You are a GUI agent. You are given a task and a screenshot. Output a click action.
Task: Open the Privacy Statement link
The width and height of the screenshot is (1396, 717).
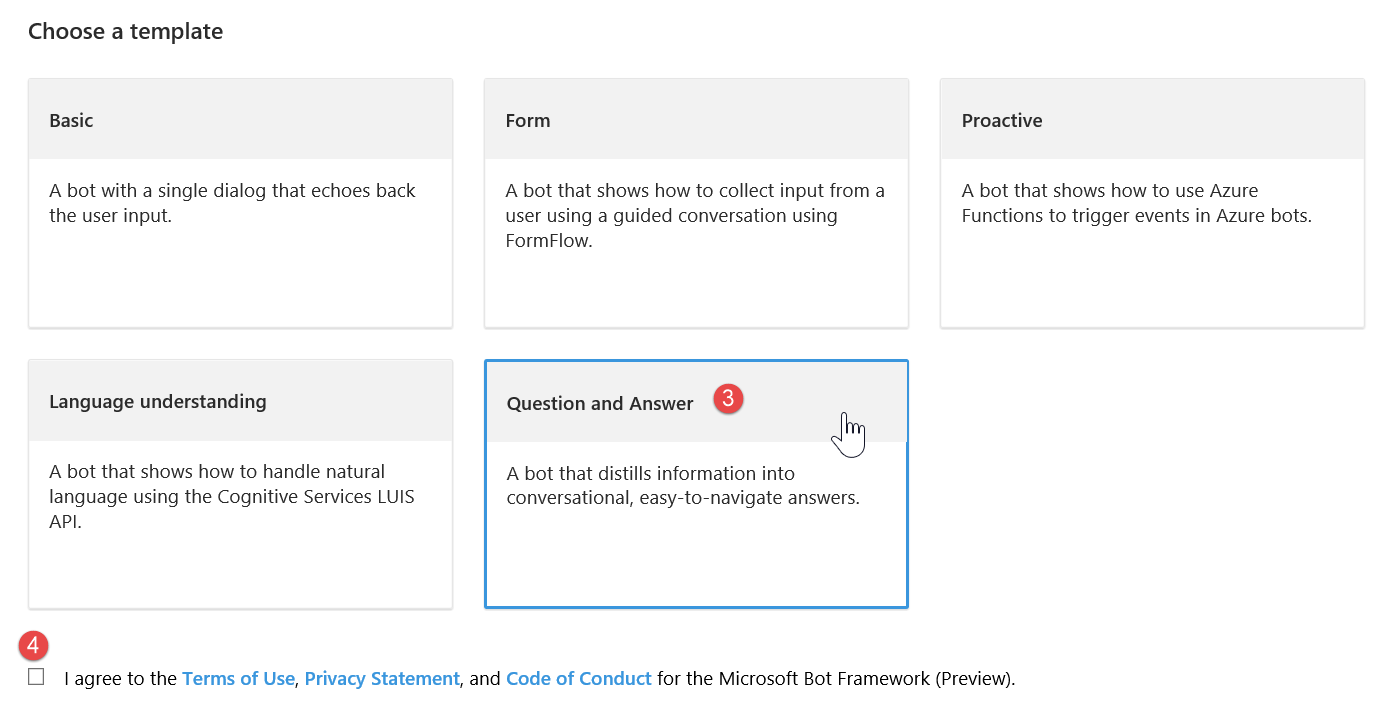pos(382,679)
